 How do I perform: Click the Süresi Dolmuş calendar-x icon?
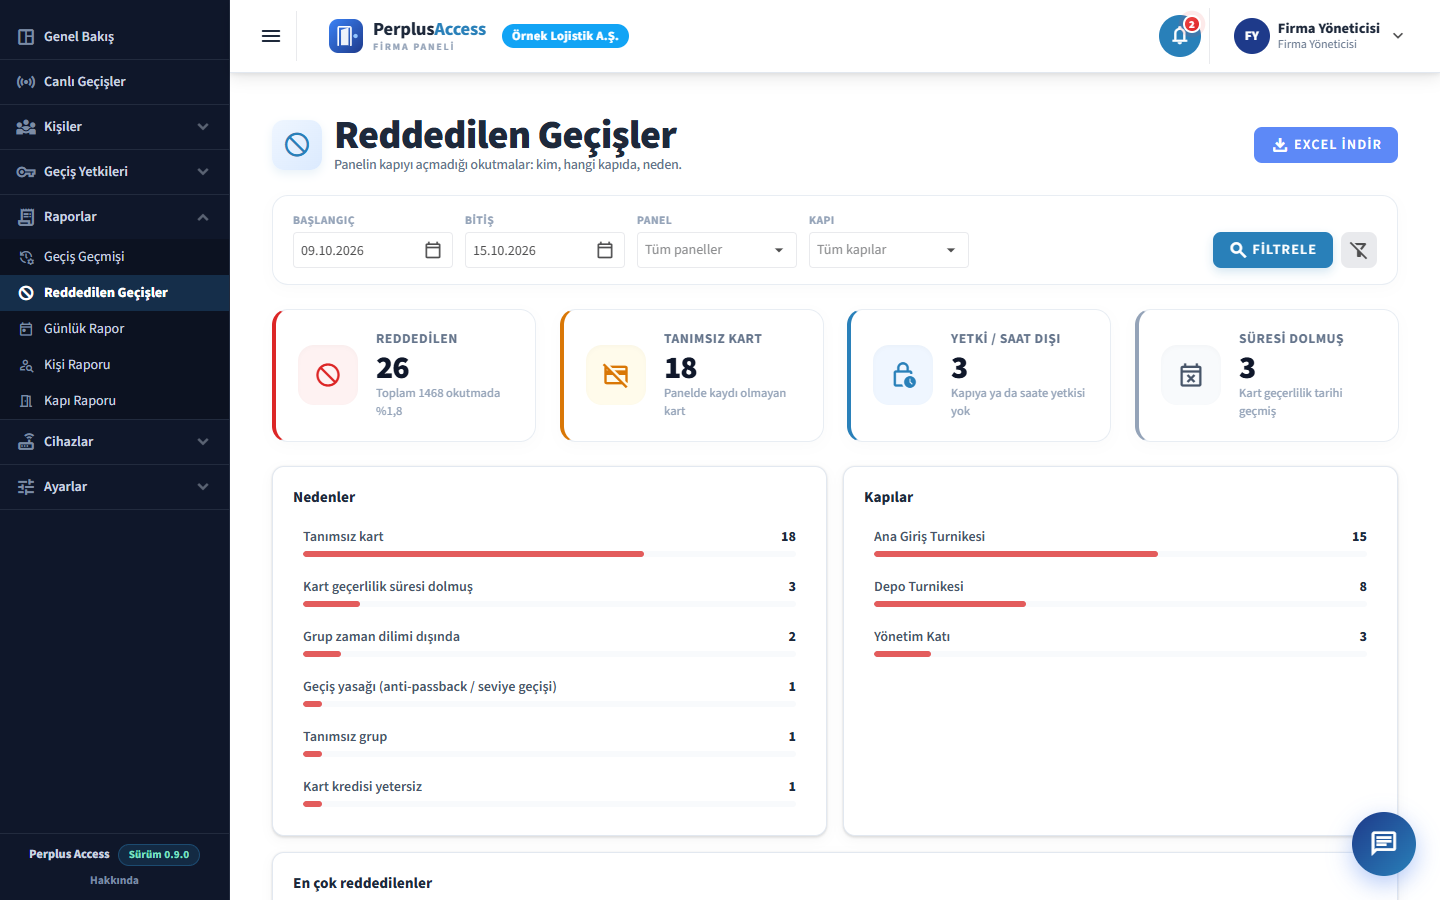click(x=1191, y=375)
